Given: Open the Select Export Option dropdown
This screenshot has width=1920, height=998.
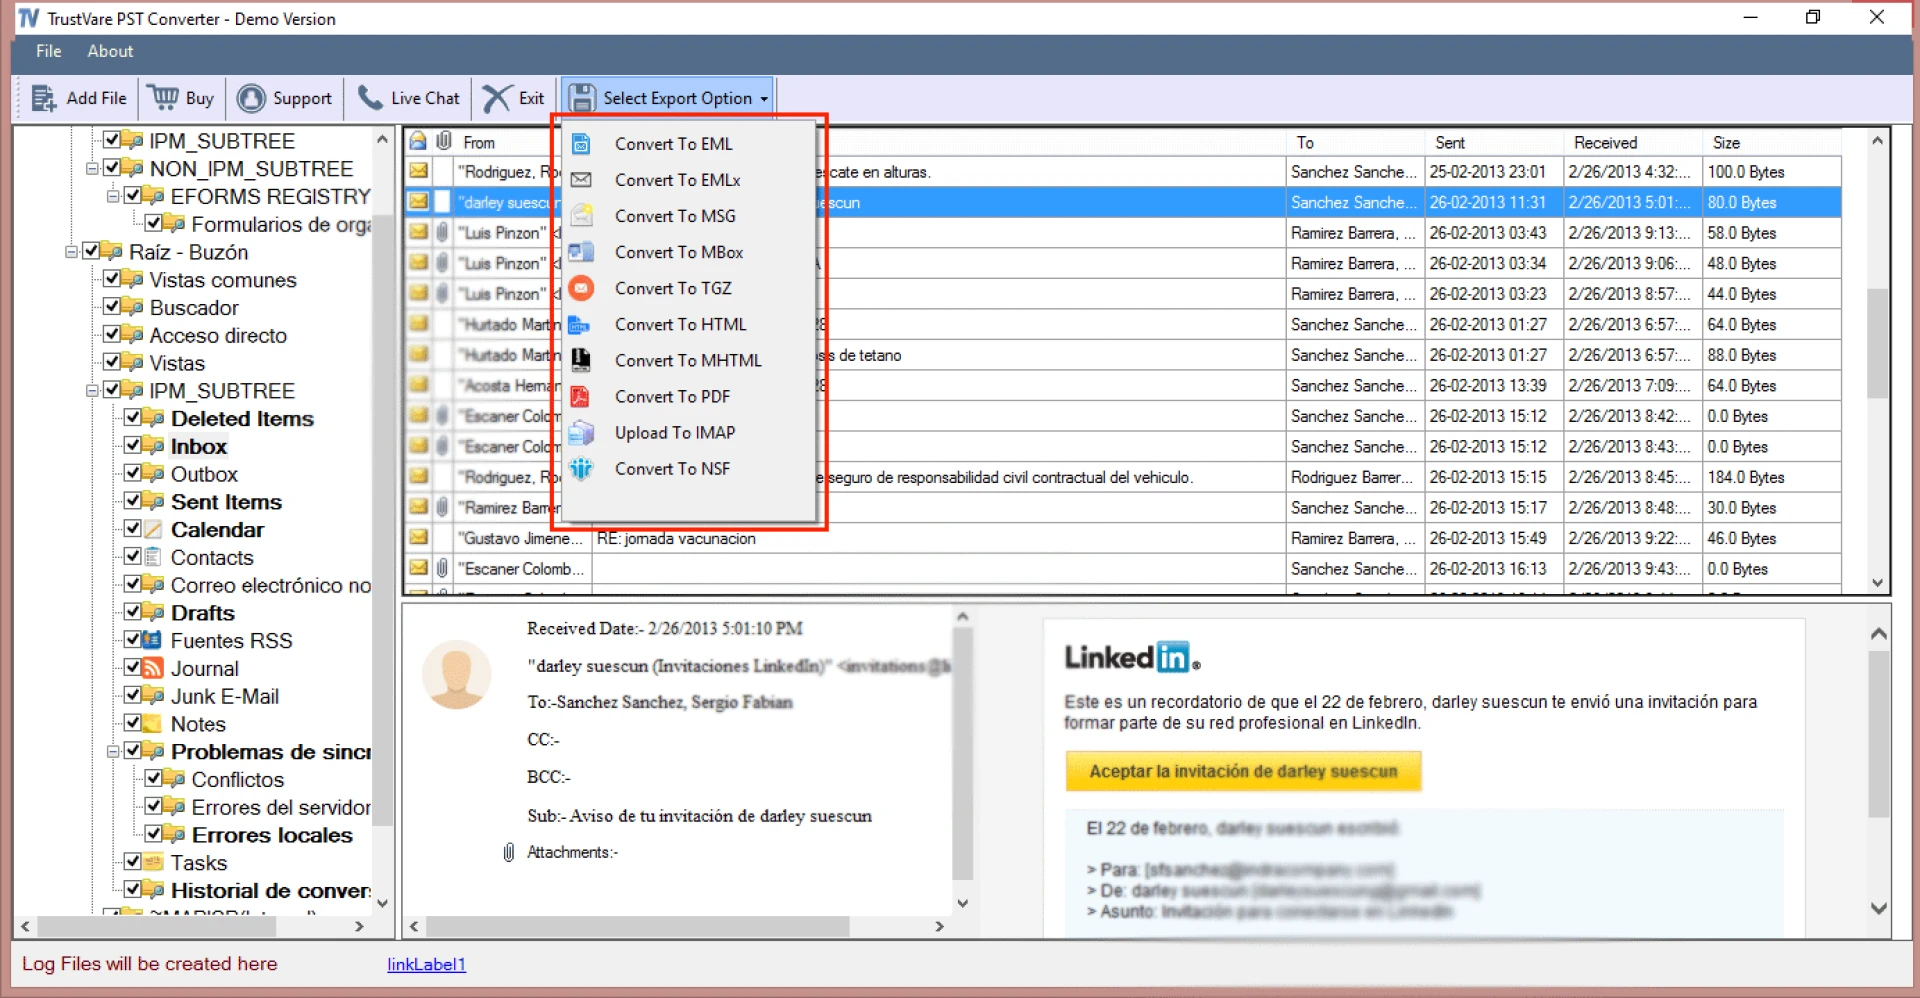Looking at the screenshot, I should click(666, 97).
